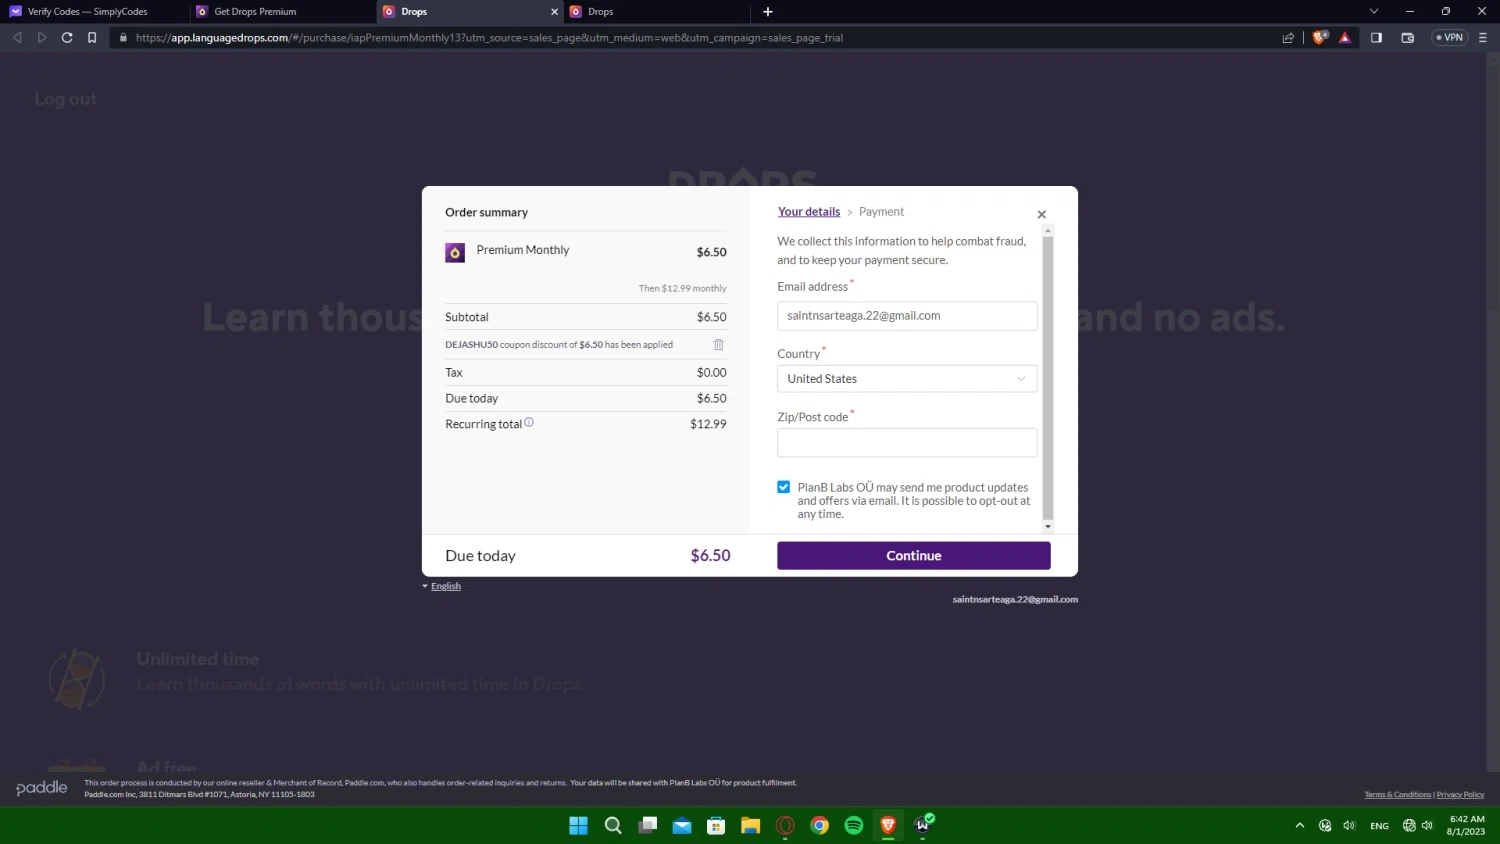
Task: Show hidden system tray icons chevron
Action: [1300, 826]
